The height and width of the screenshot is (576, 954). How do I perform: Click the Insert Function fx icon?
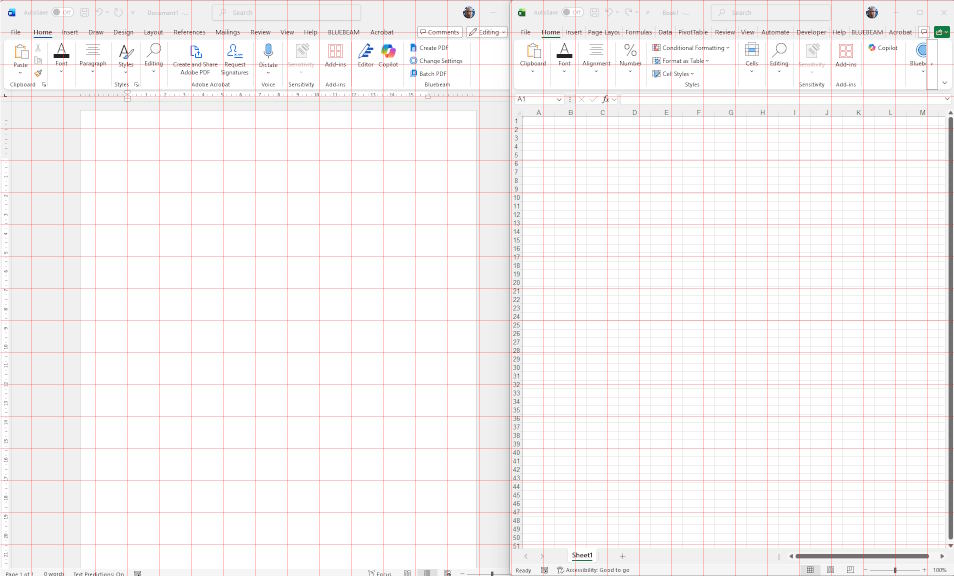pyautogui.click(x=606, y=99)
